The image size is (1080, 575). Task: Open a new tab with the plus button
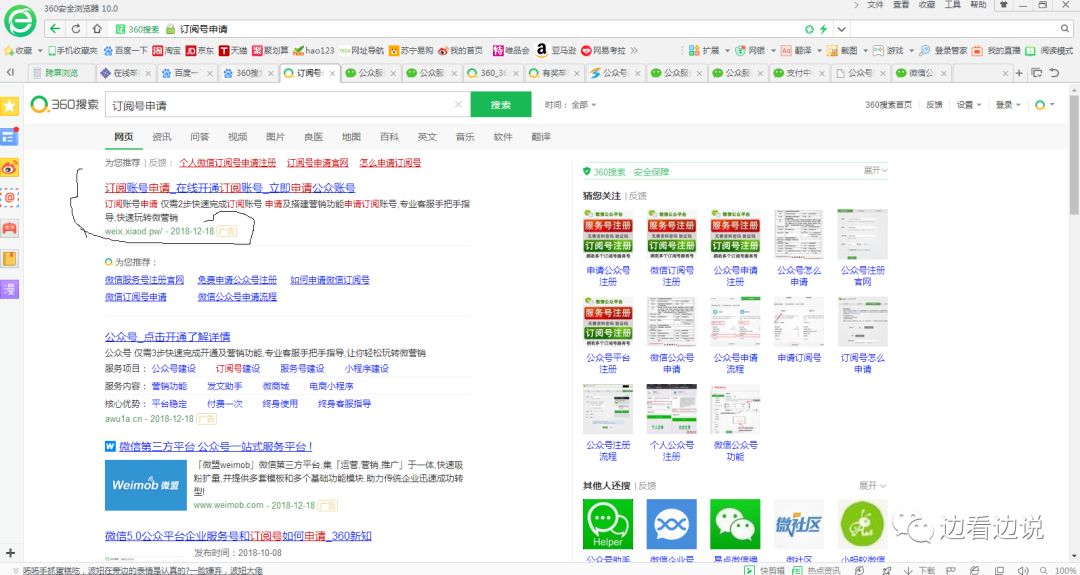pyautogui.click(x=1019, y=72)
